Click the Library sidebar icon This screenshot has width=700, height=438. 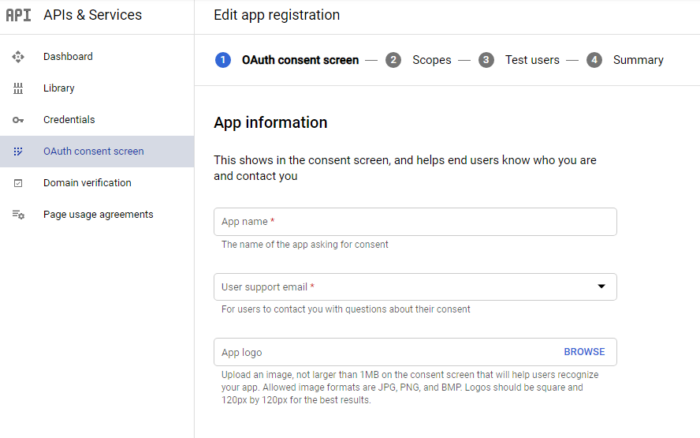18,88
